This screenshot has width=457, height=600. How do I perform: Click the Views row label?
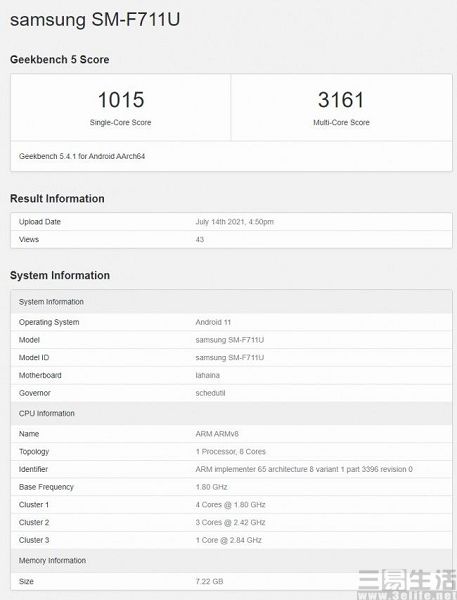tap(29, 240)
